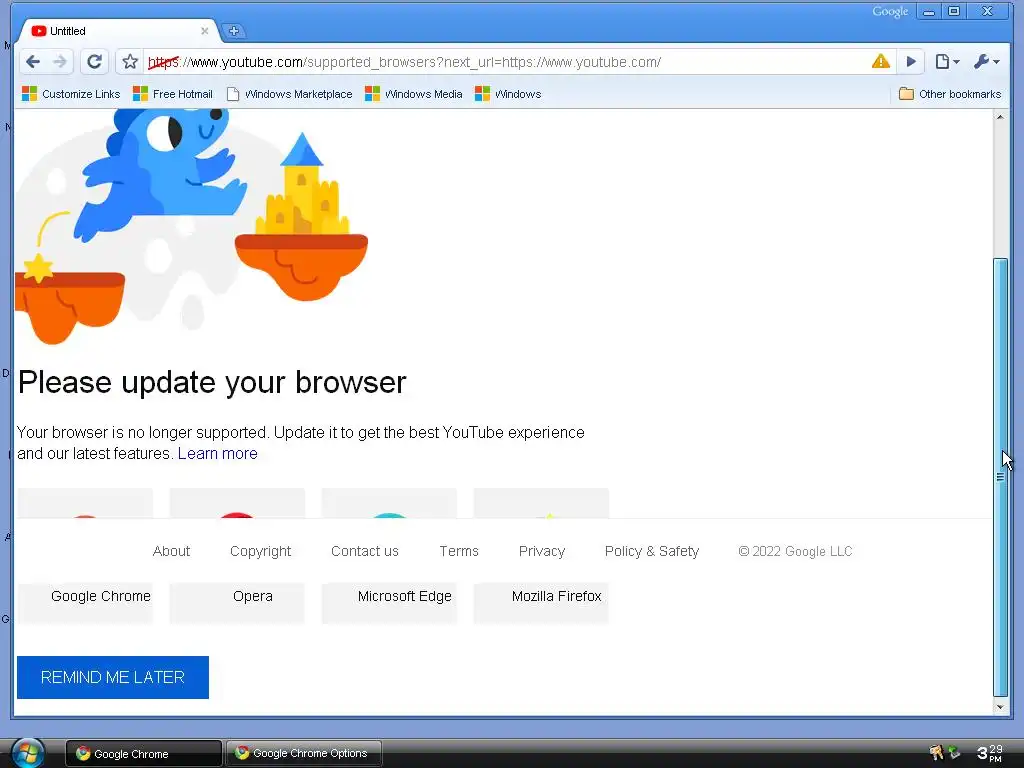Switch to the Google Chrome Options taskbar window
This screenshot has width=1024, height=768.
(304, 754)
